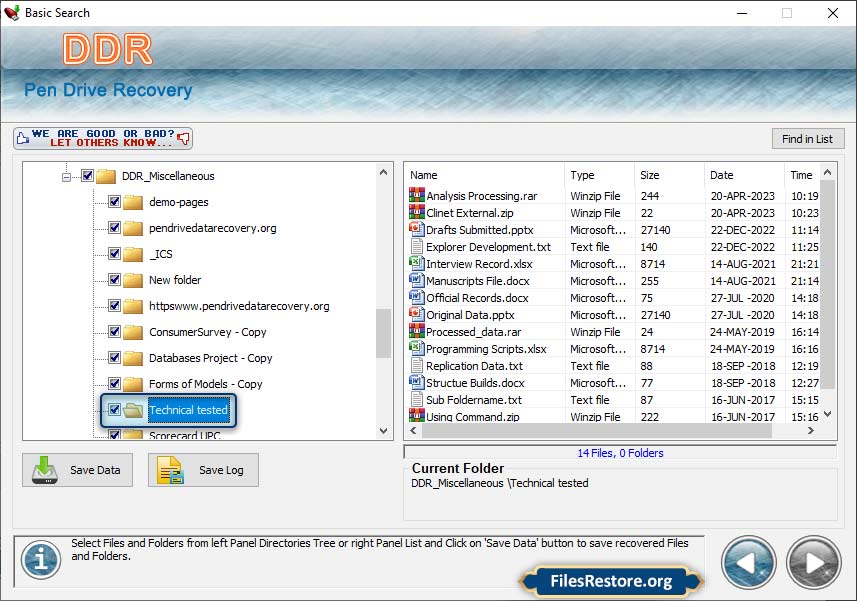
Task: Click the Replication Data.txt file icon
Action: point(416,365)
